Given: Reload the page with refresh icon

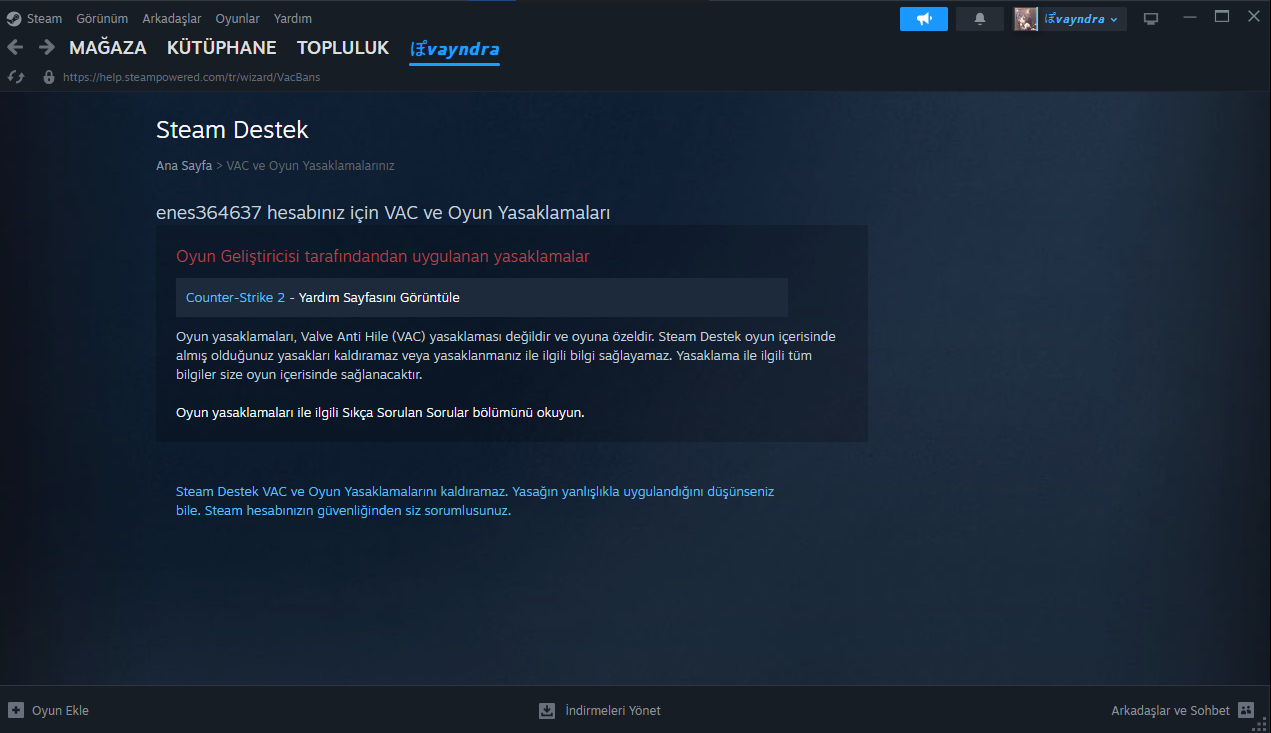Looking at the screenshot, I should (x=16, y=77).
